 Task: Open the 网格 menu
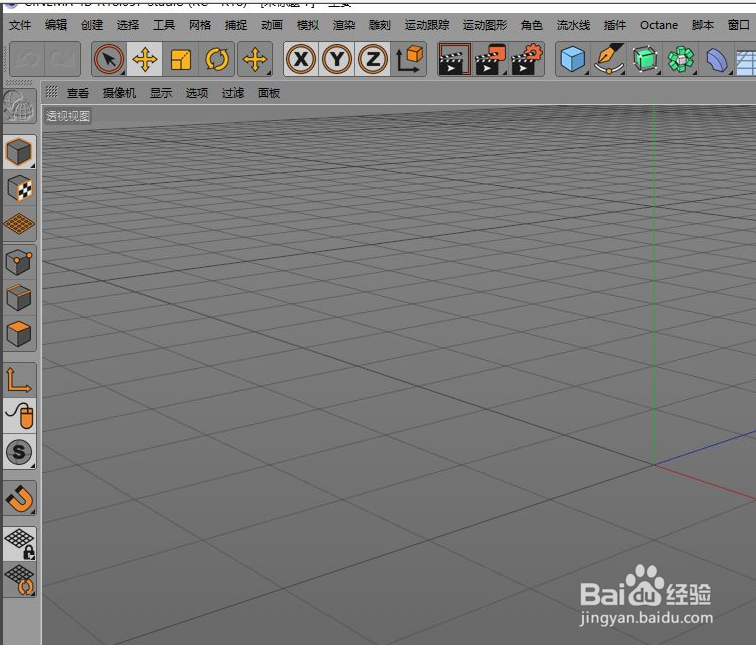tap(200, 25)
